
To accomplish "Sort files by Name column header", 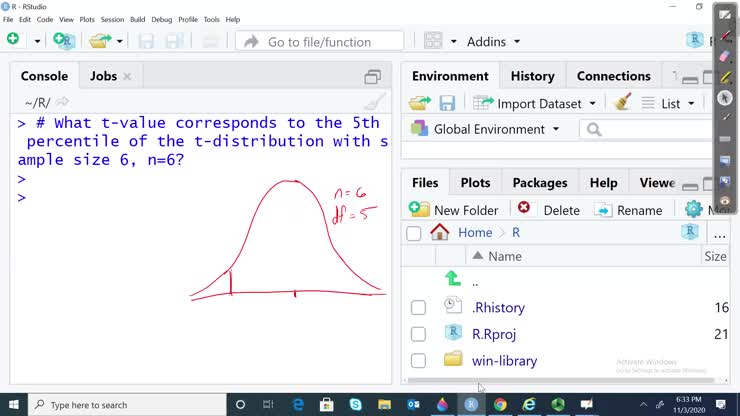I will 505,256.
